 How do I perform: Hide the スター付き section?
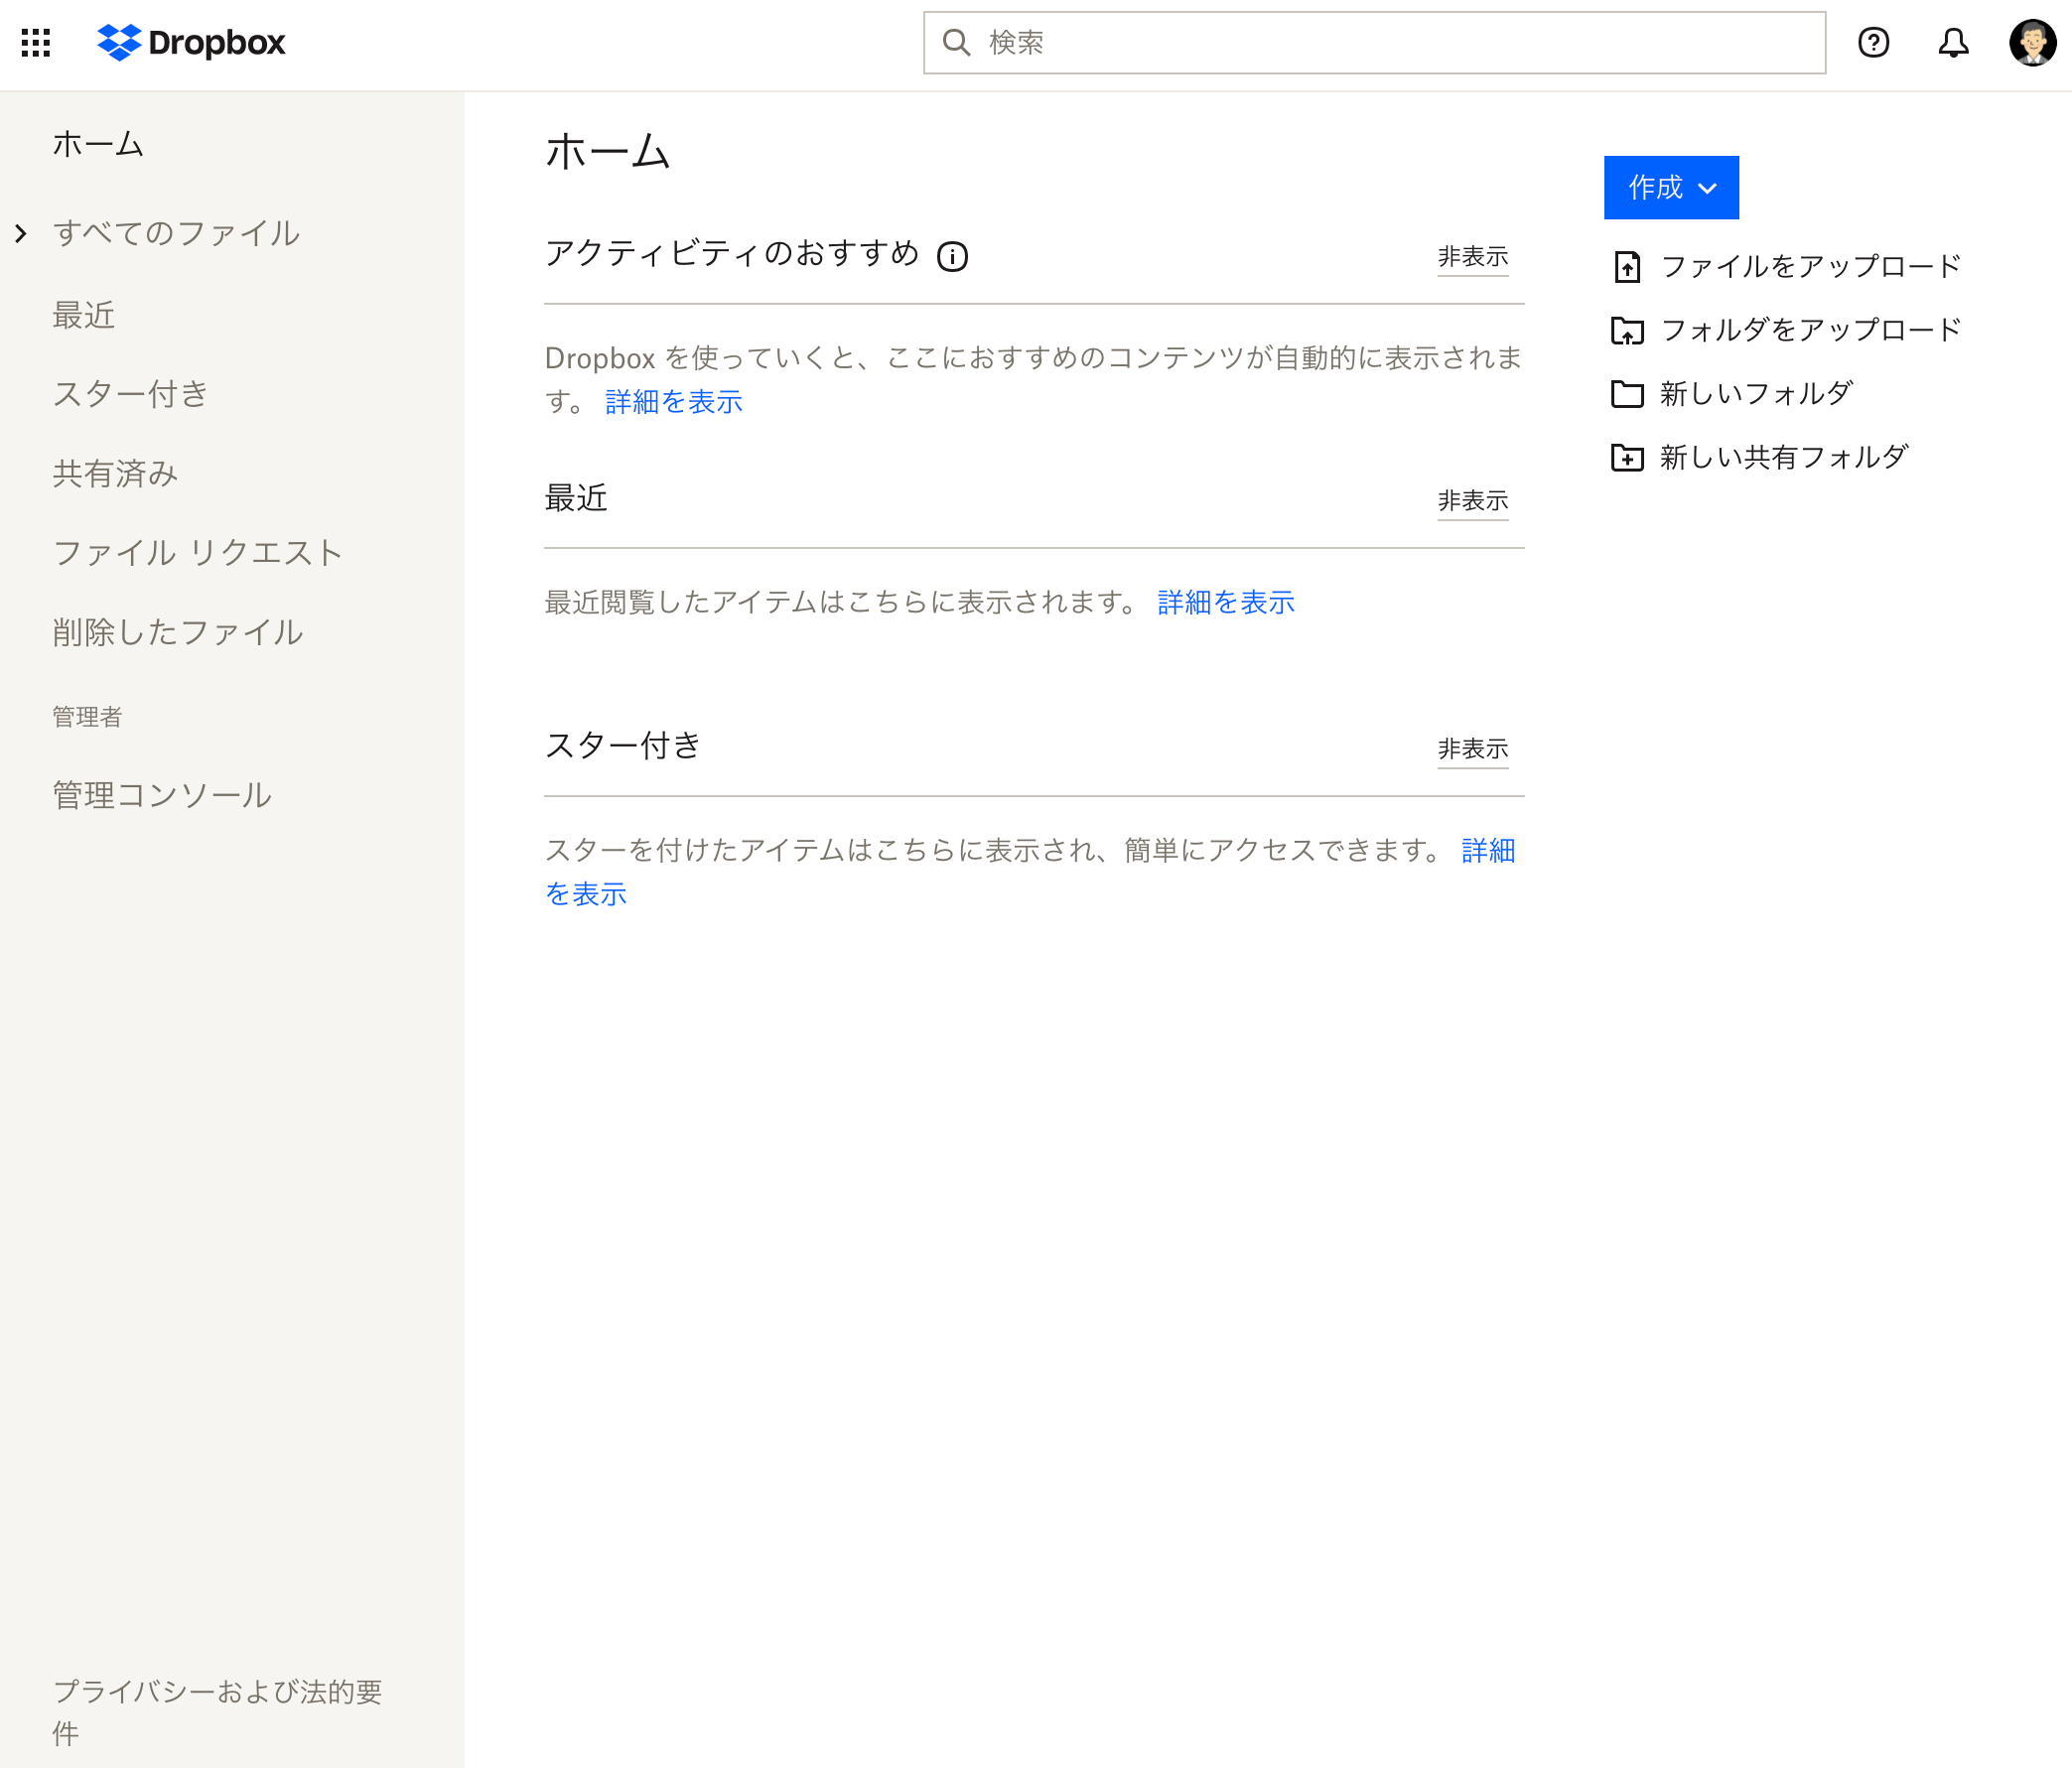coord(1472,749)
